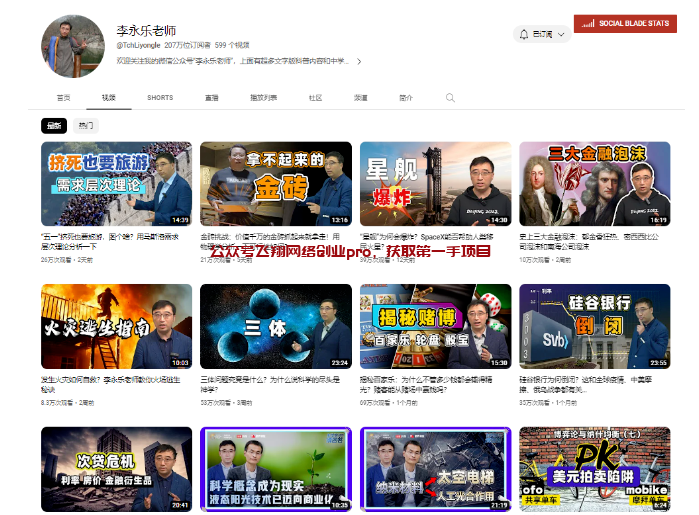Open the 星舰爆炸 video thumbnail
This screenshot has width=699, height=515.
[435, 183]
